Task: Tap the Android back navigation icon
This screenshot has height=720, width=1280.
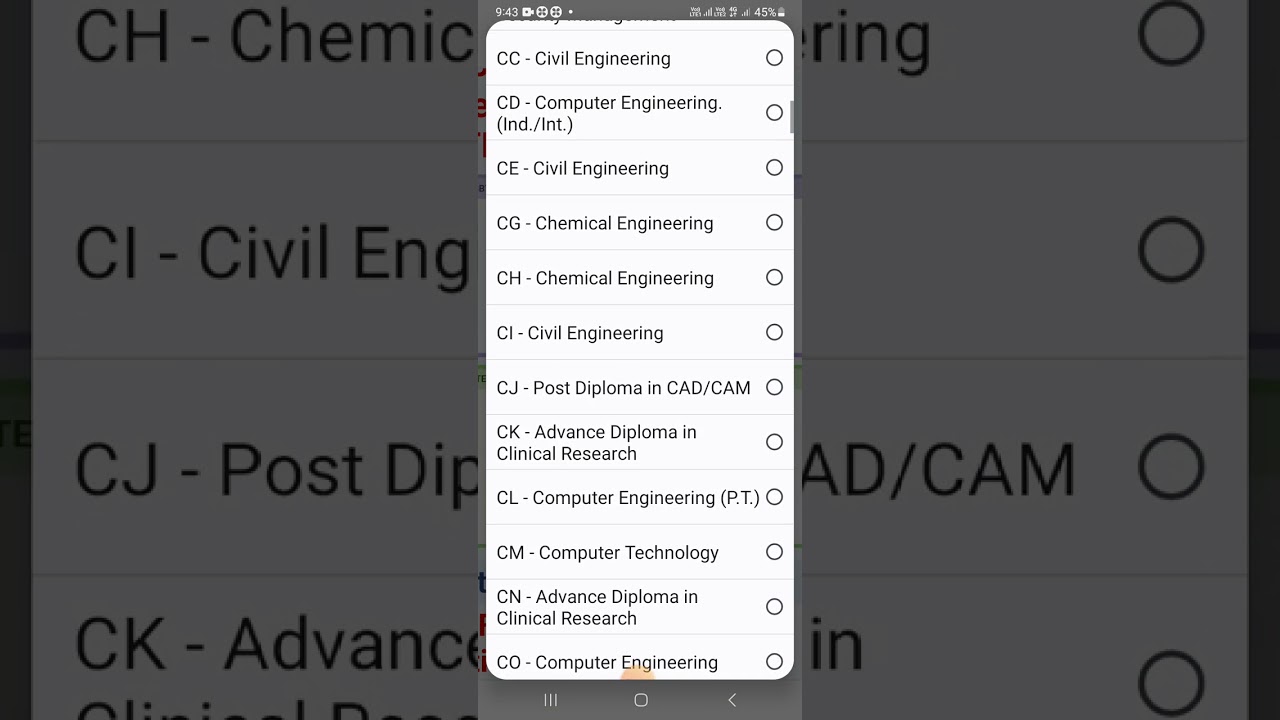Action: pos(732,700)
